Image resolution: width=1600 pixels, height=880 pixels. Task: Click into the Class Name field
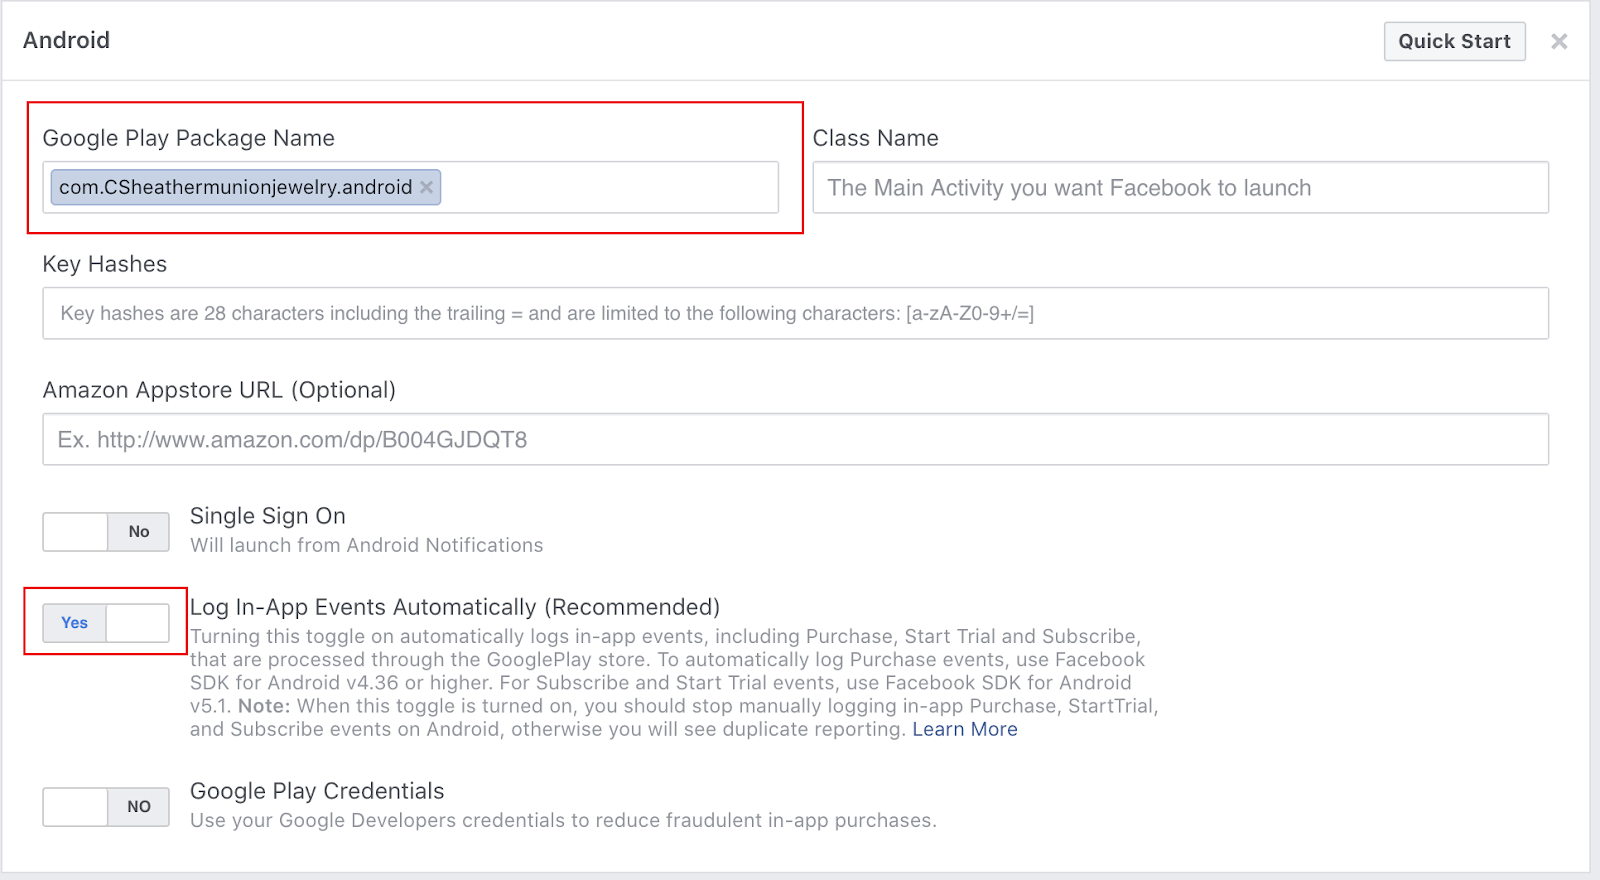1180,187
